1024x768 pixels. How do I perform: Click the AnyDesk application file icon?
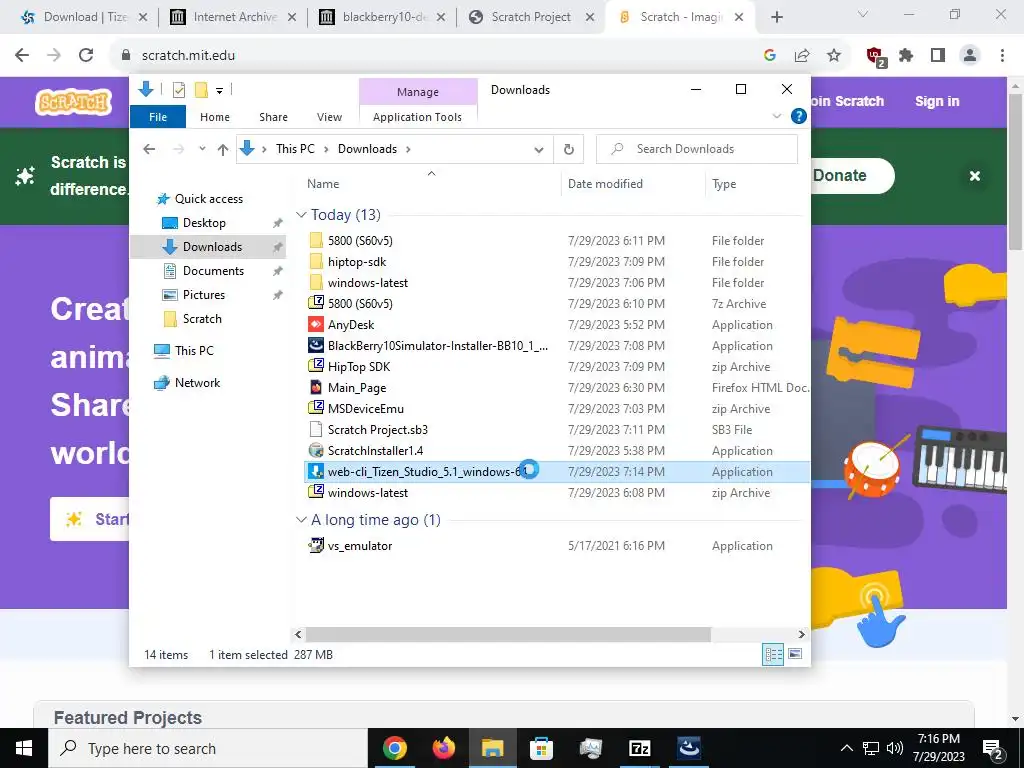point(316,325)
